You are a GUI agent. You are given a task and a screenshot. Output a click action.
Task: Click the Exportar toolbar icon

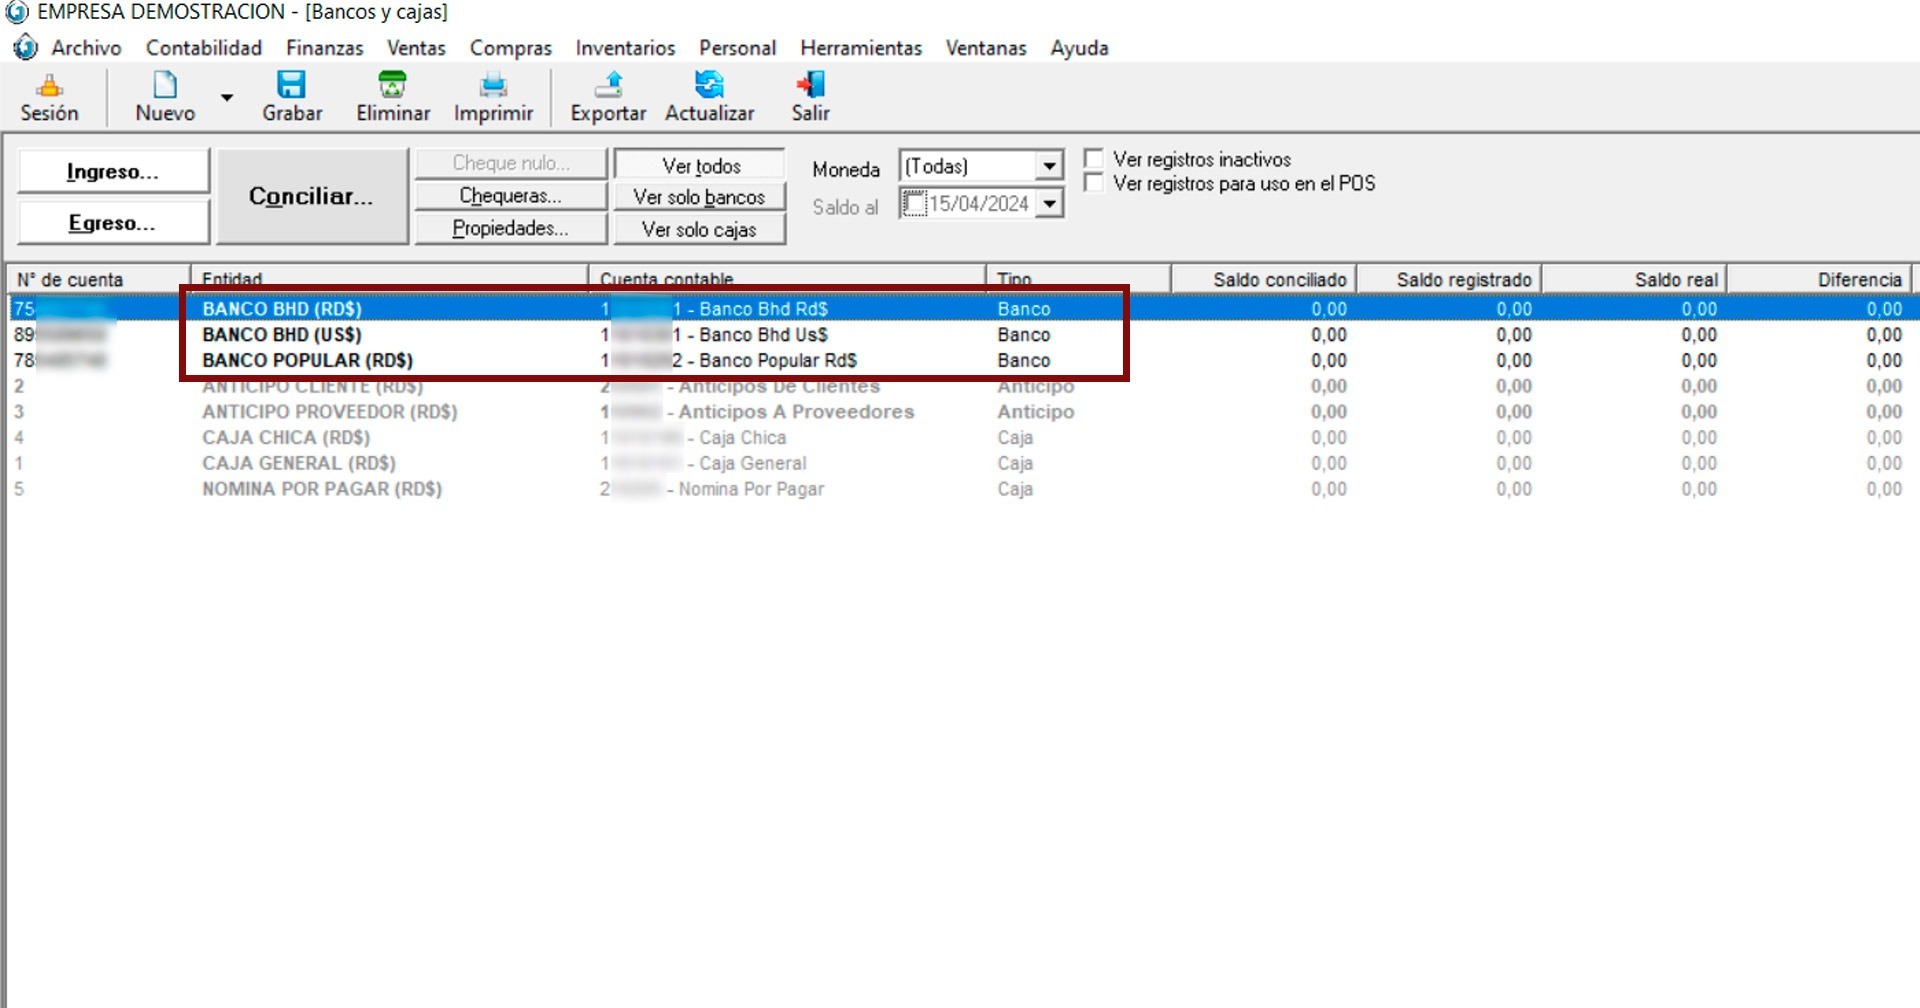pyautogui.click(x=608, y=85)
